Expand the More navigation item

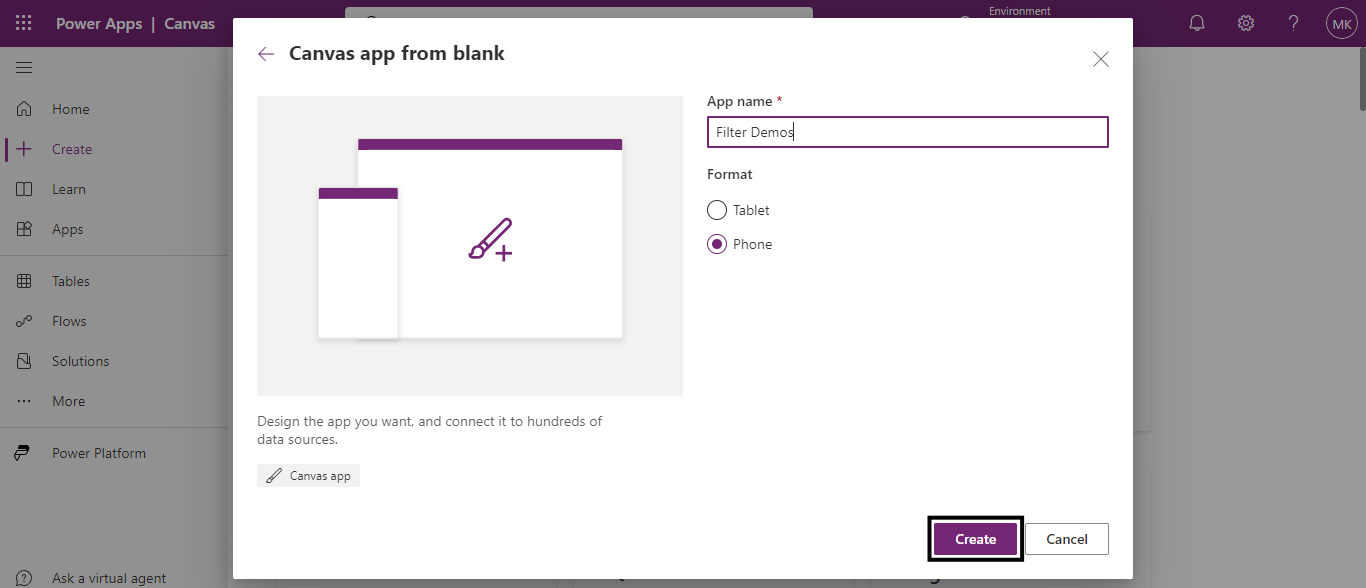(68, 401)
